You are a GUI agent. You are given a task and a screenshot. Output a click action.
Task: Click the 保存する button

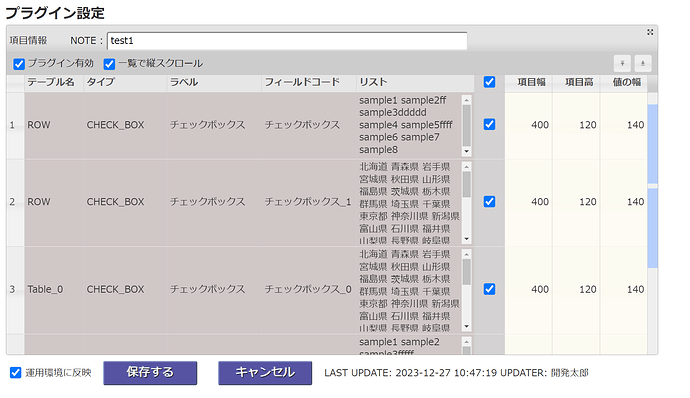point(150,373)
